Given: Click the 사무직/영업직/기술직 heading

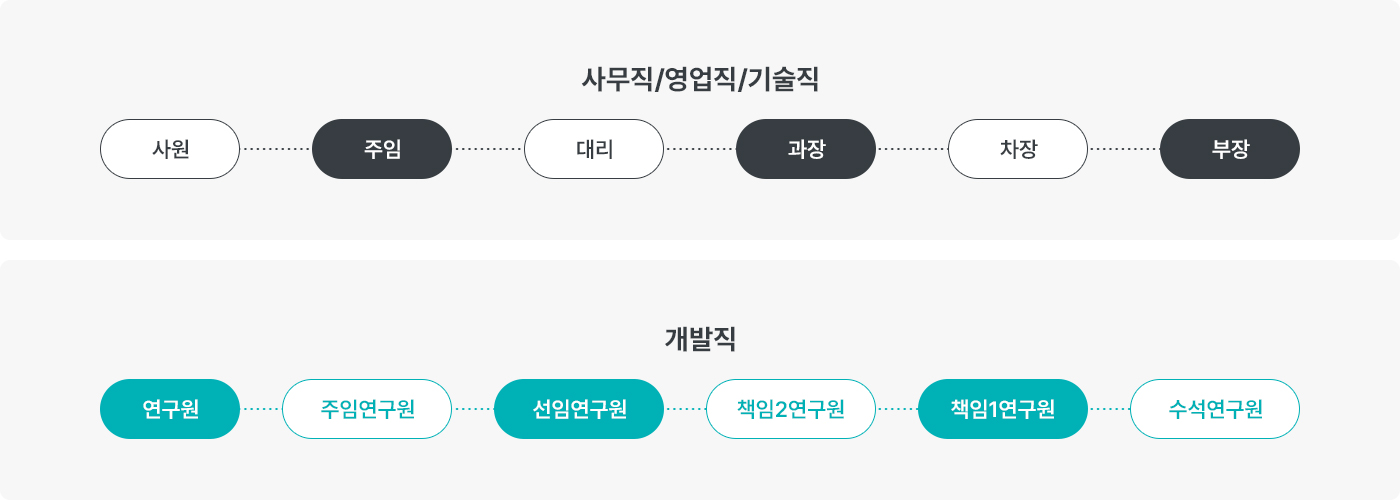Looking at the screenshot, I should pos(700,79).
